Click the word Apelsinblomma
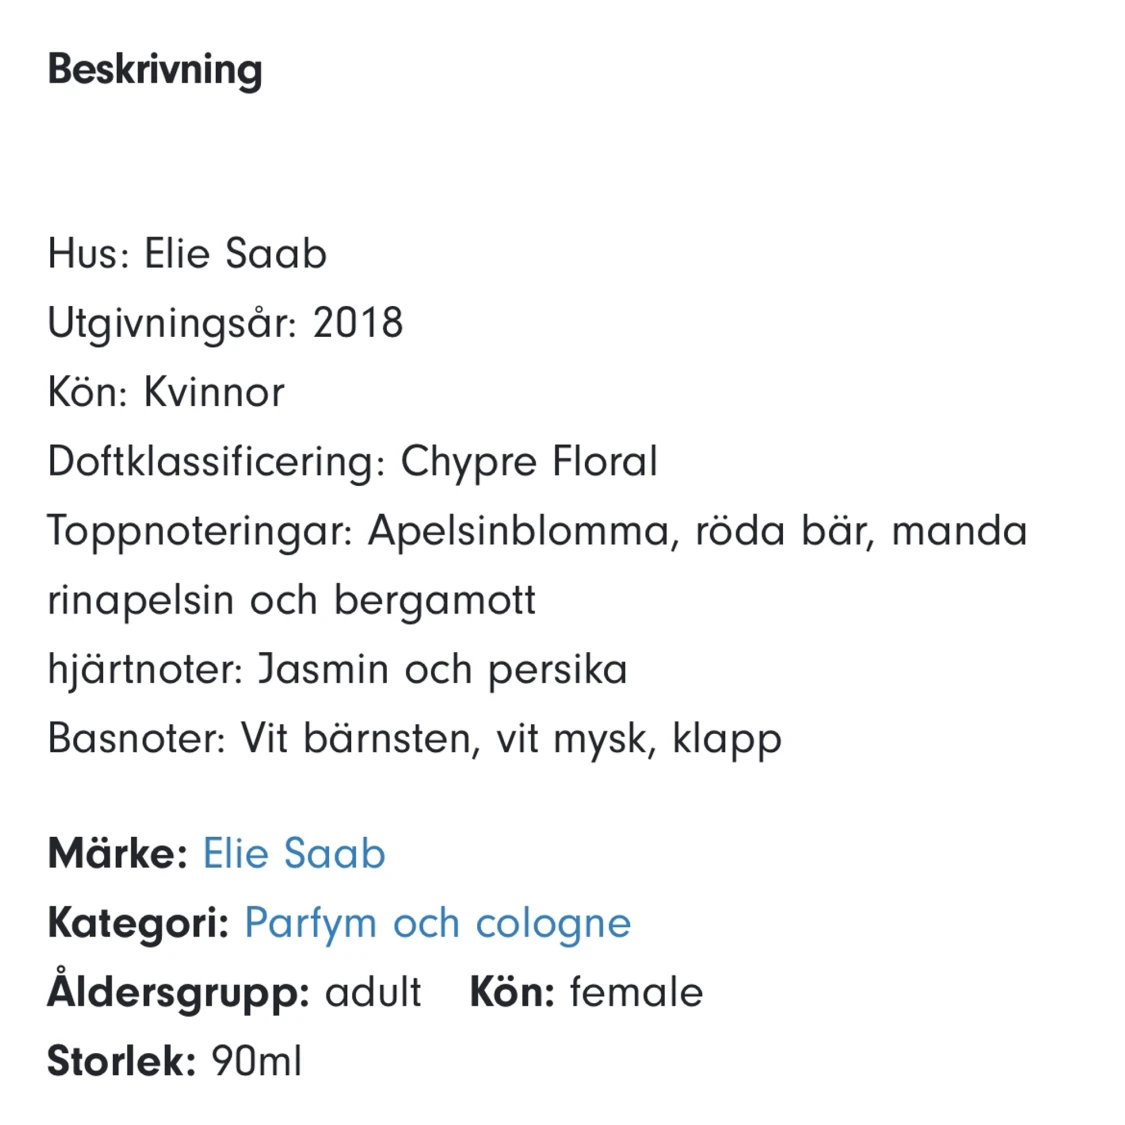The height and width of the screenshot is (1125, 1125). click(518, 531)
